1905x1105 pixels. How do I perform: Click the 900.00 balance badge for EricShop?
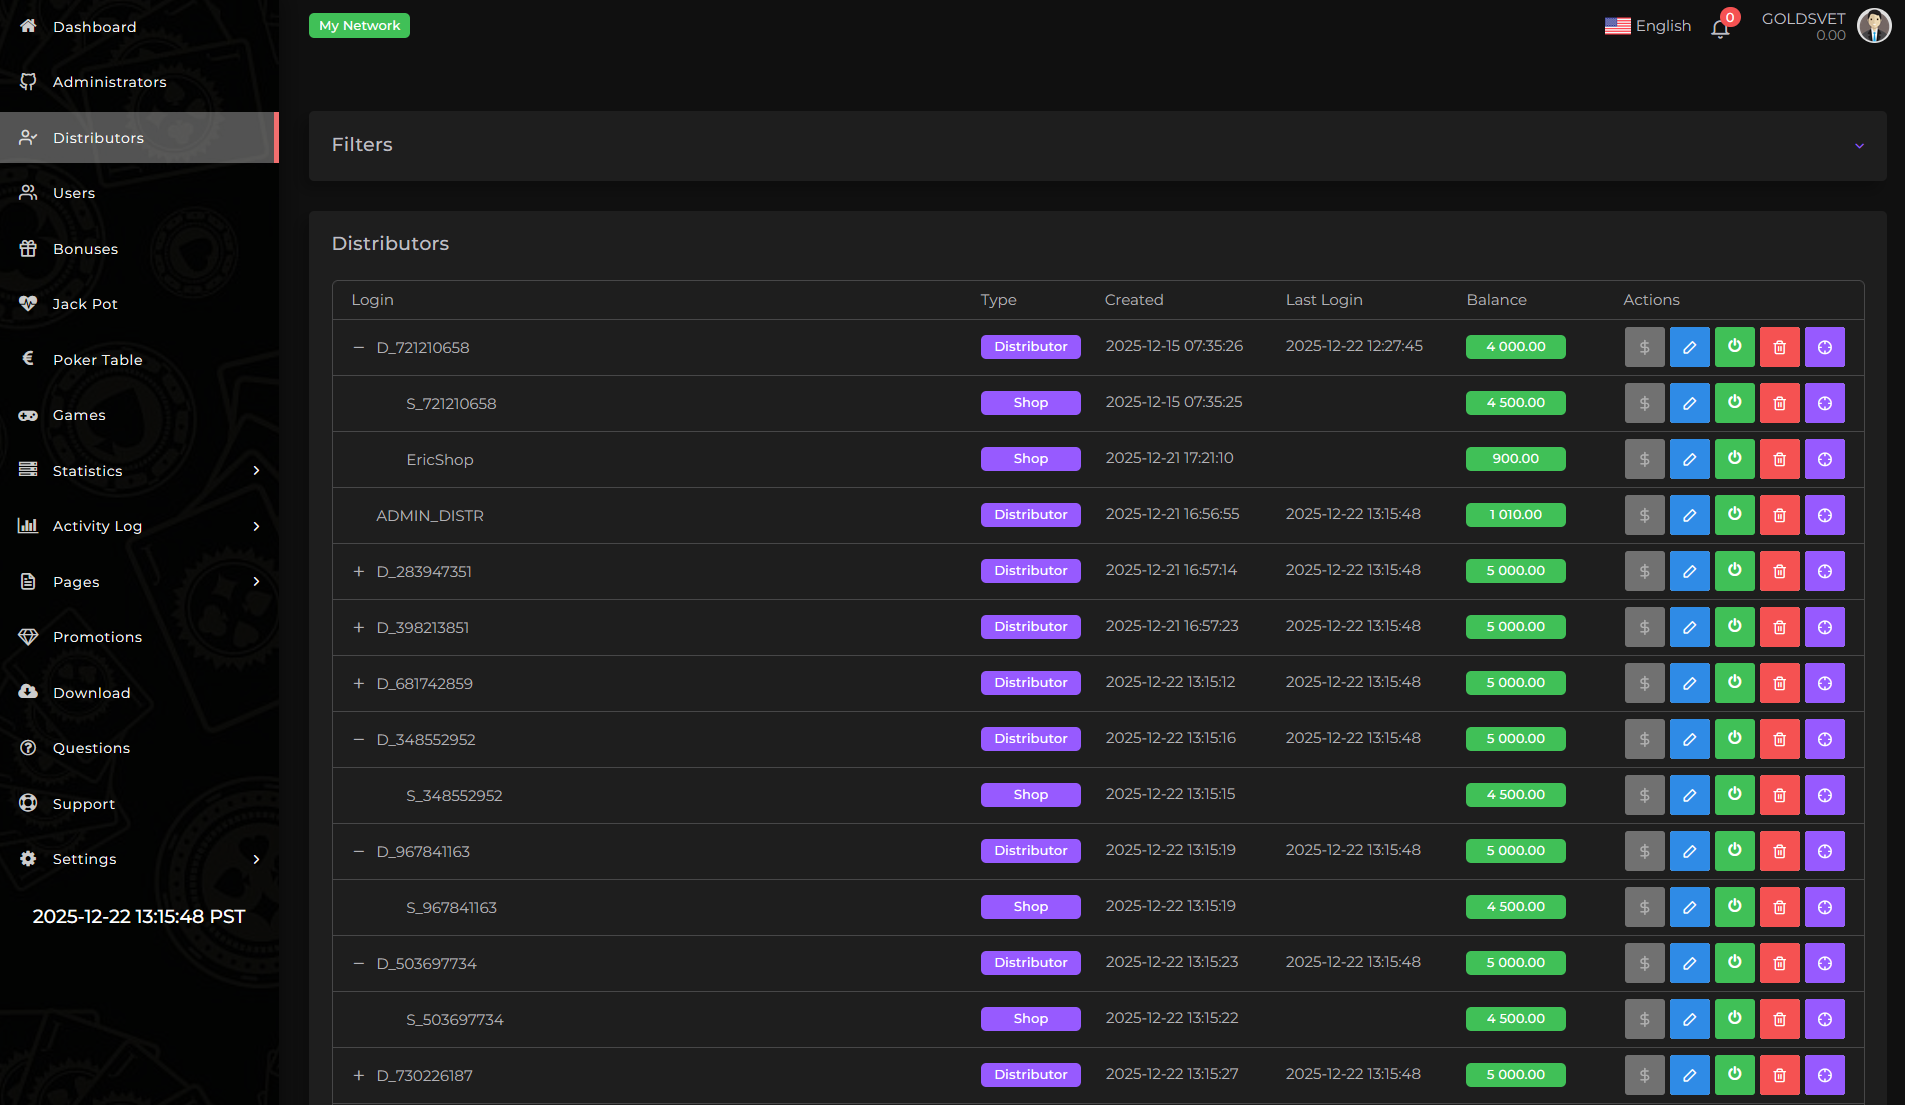(1515, 459)
